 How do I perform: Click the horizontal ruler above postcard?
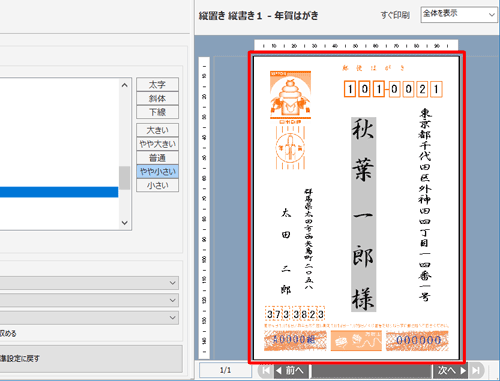(x=356, y=45)
